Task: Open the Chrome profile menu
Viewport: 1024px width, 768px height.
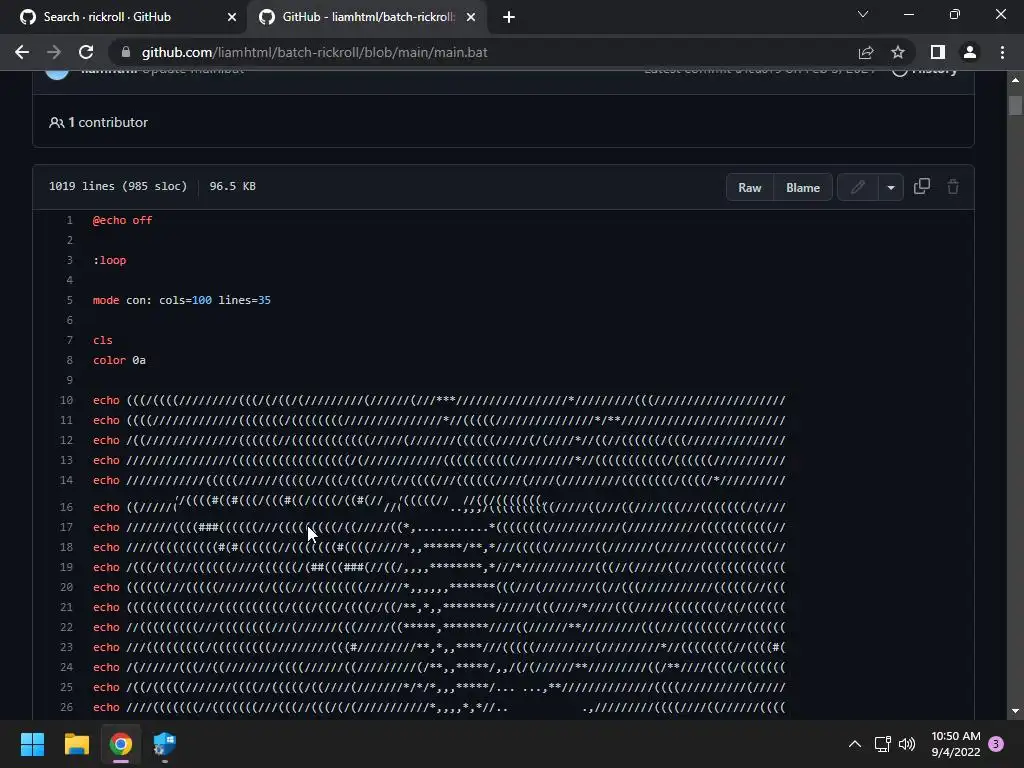Action: 970,52
